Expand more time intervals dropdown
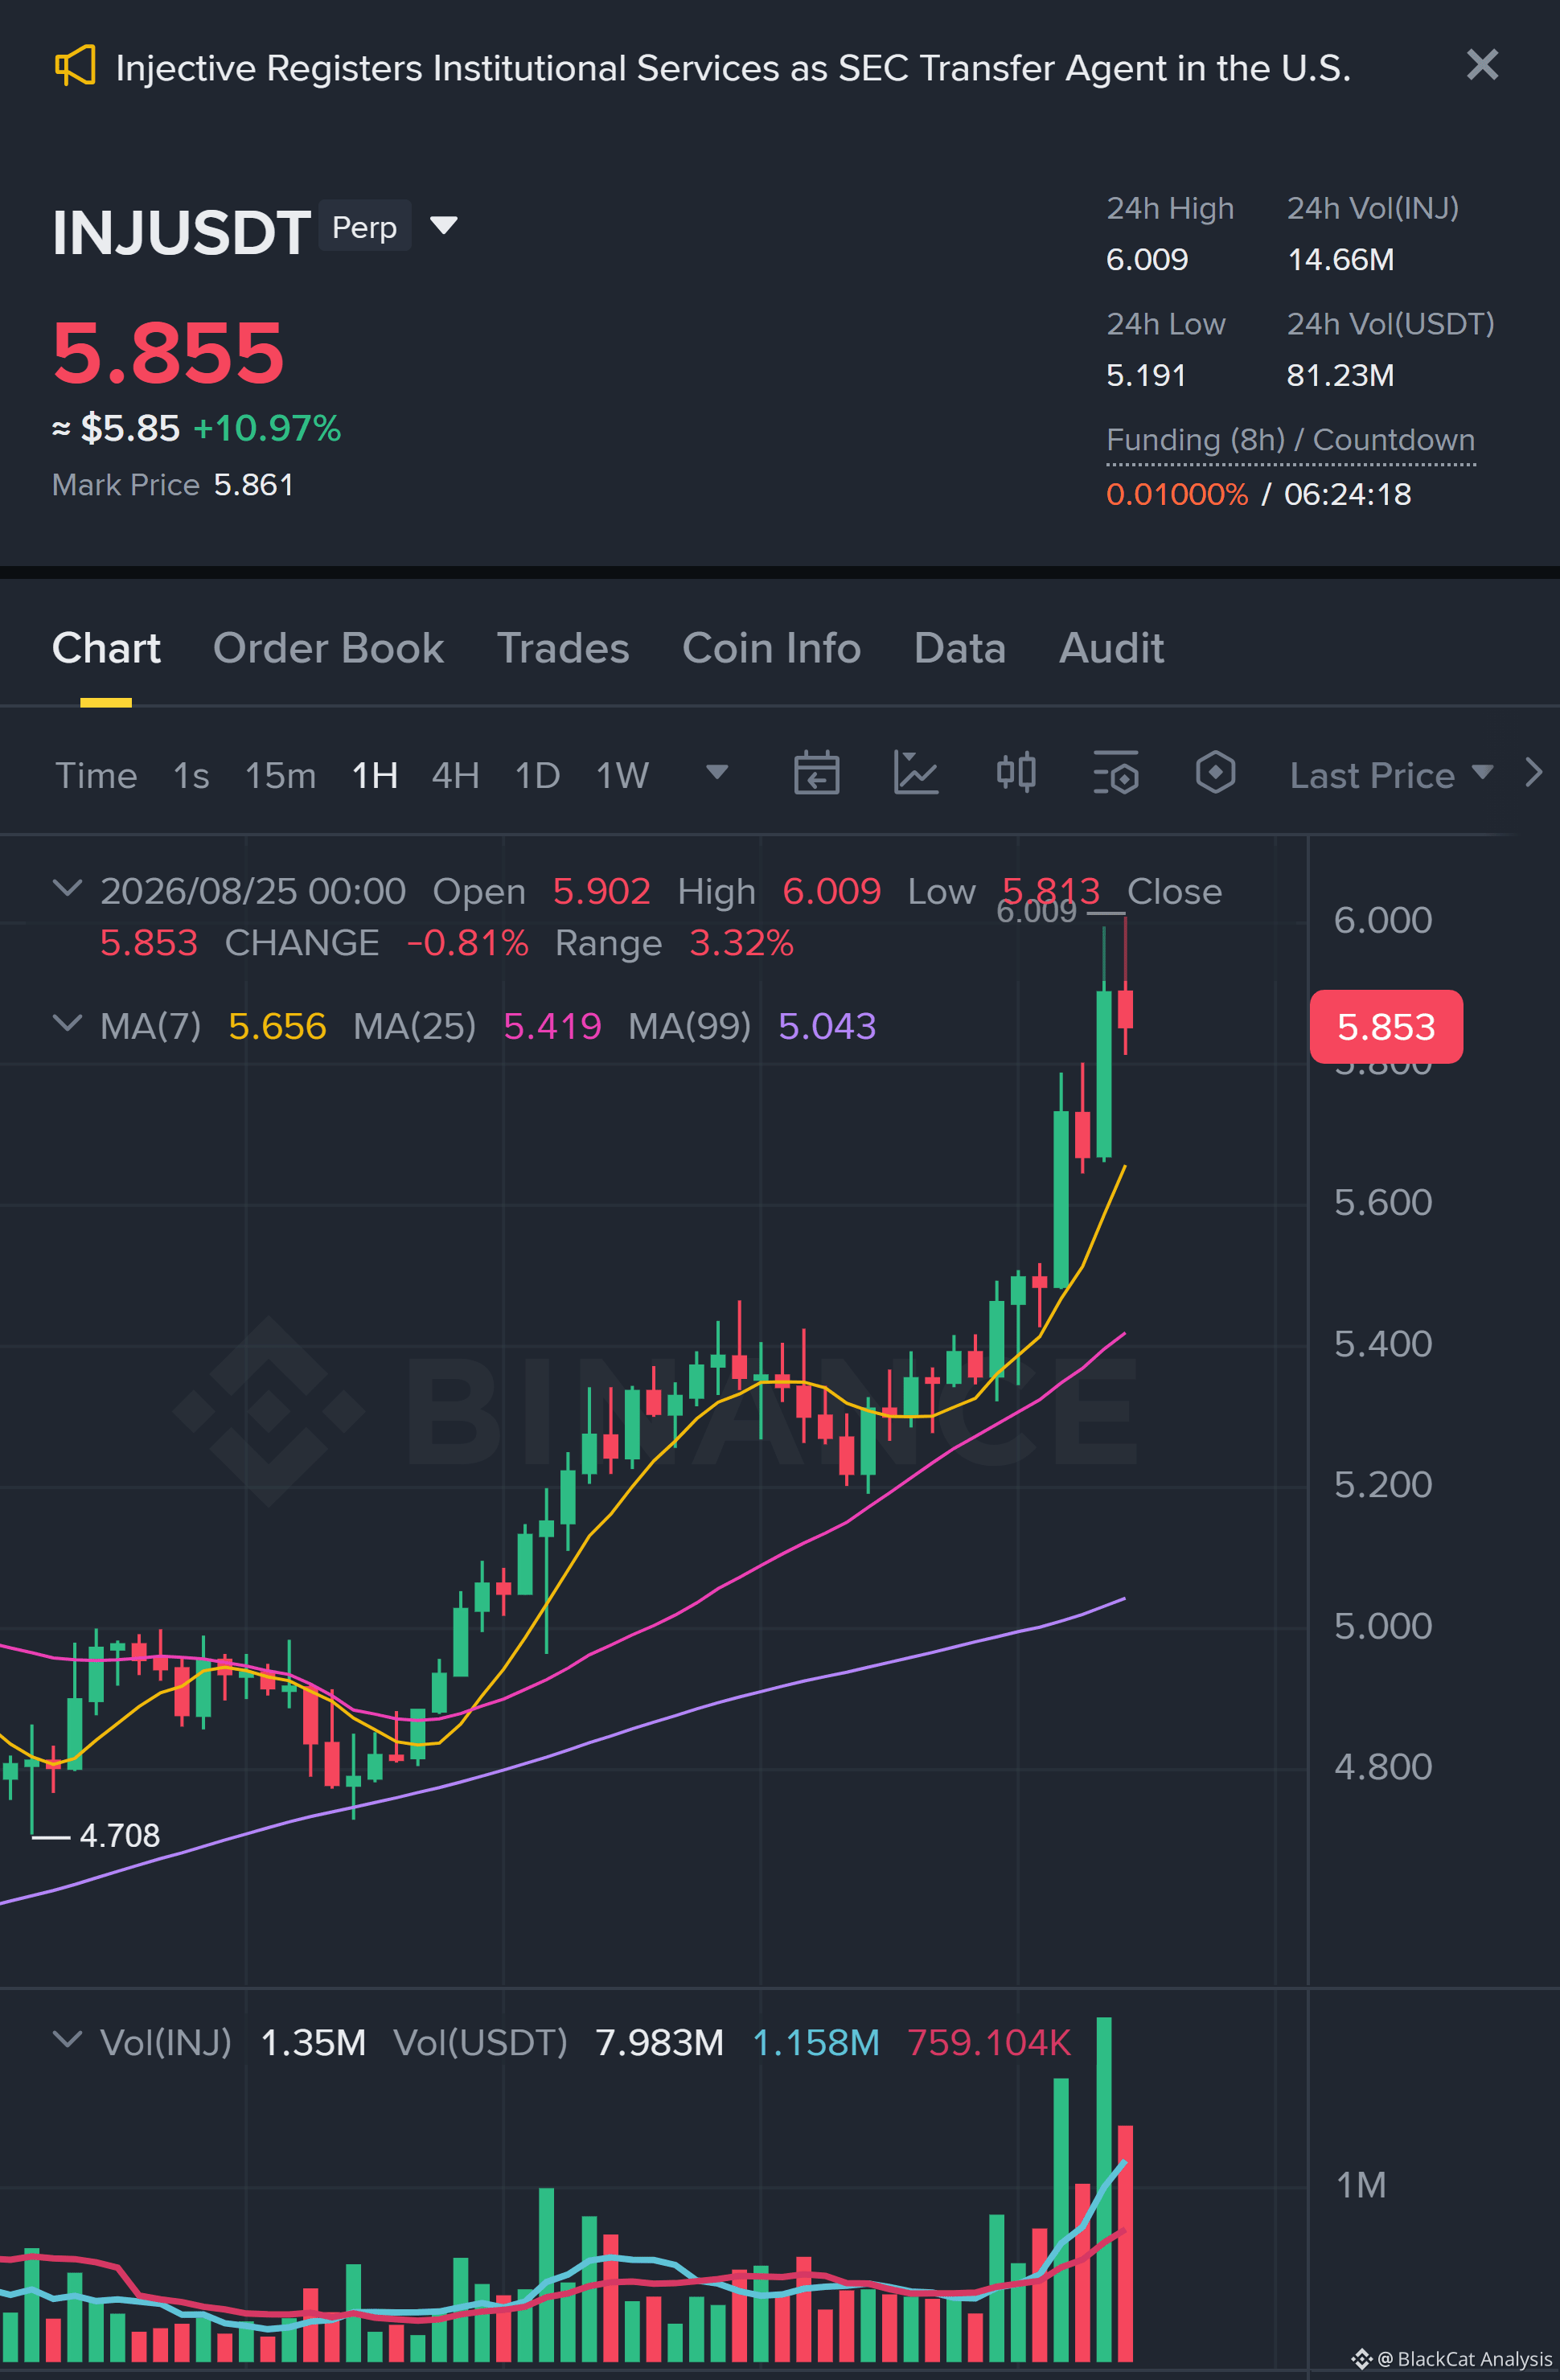The width and height of the screenshot is (1560, 2380). click(x=716, y=772)
